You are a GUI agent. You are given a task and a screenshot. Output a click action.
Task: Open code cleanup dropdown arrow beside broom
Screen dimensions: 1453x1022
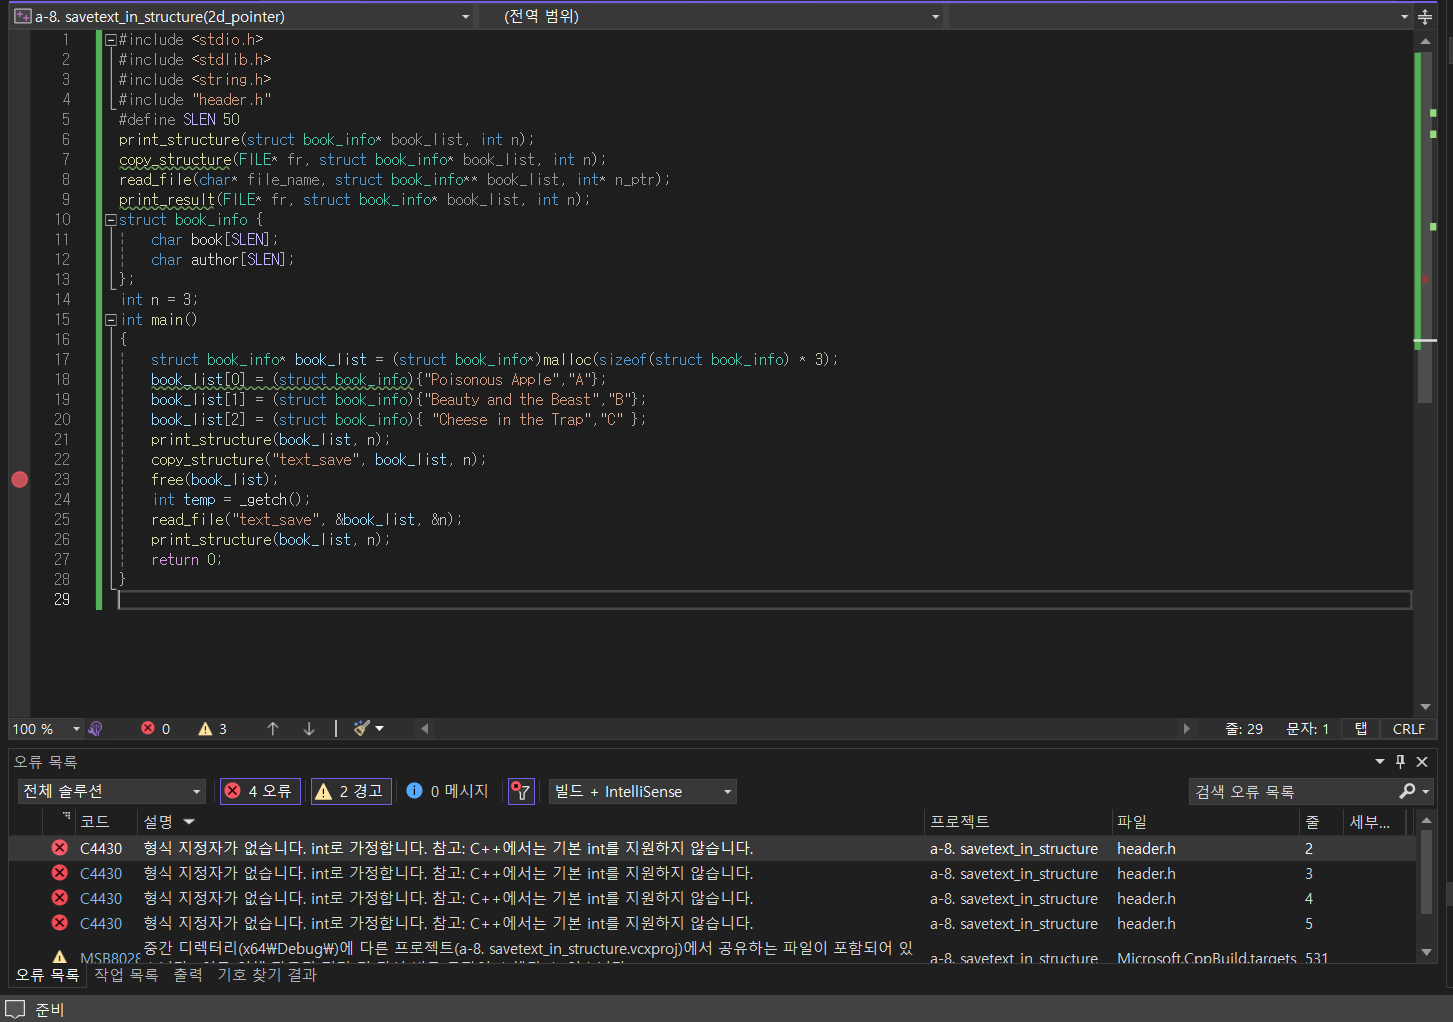[x=380, y=729]
